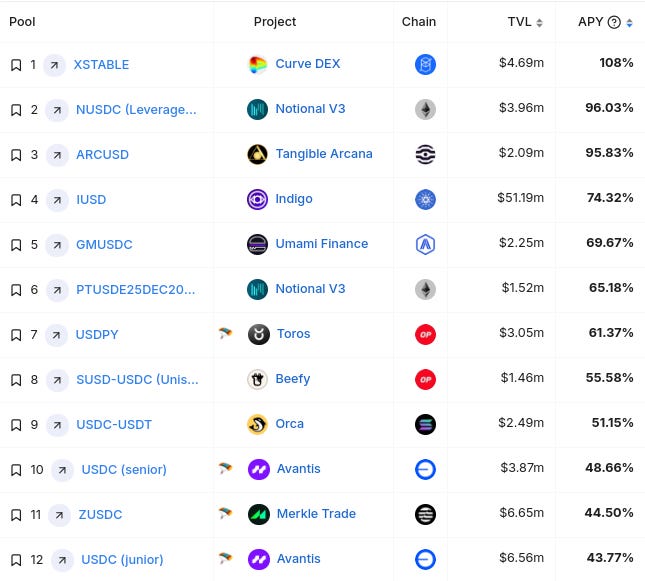Open external link arrow for XSTABLE

tap(54, 65)
